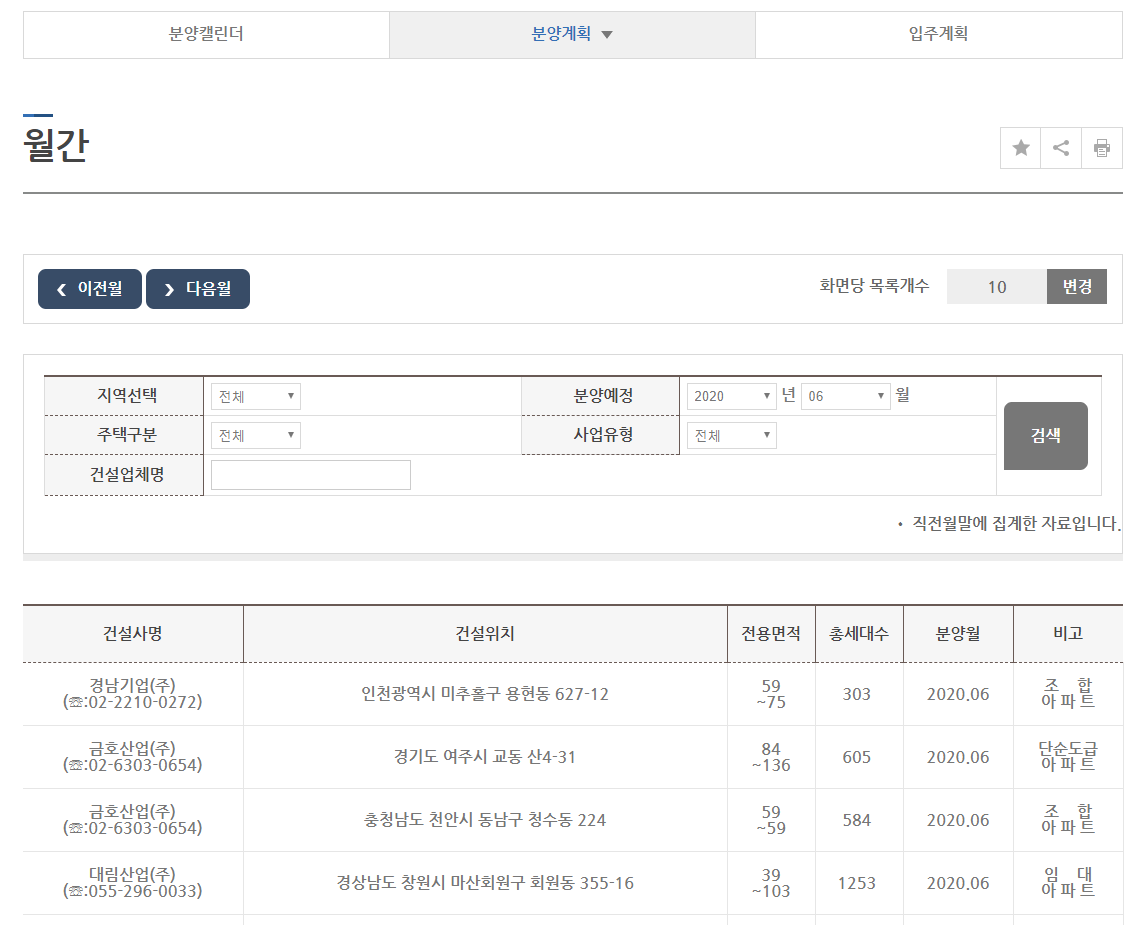The width and height of the screenshot is (1138, 925).
Task: Open the 입주계획 tab
Action: click(938, 34)
